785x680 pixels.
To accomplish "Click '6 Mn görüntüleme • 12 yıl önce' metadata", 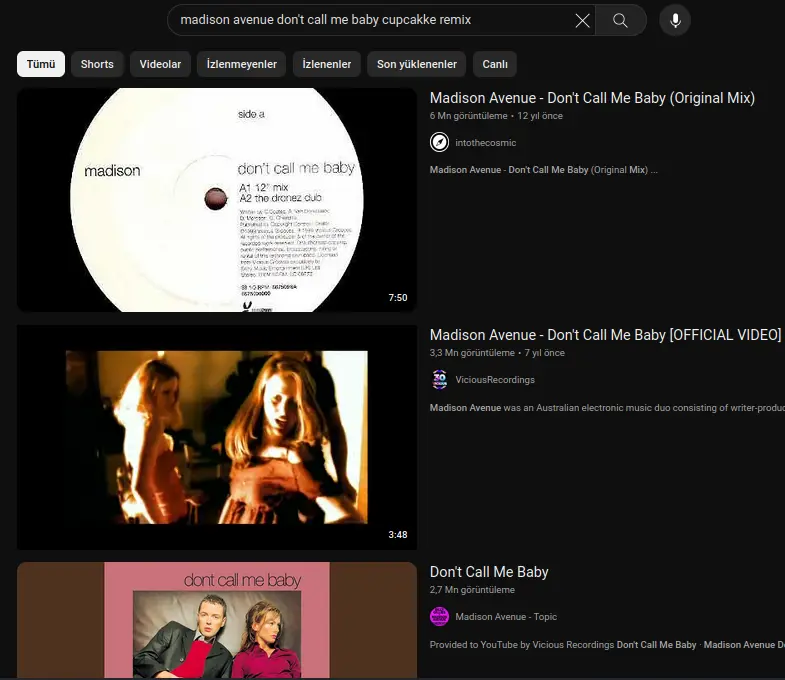I will pyautogui.click(x=496, y=116).
